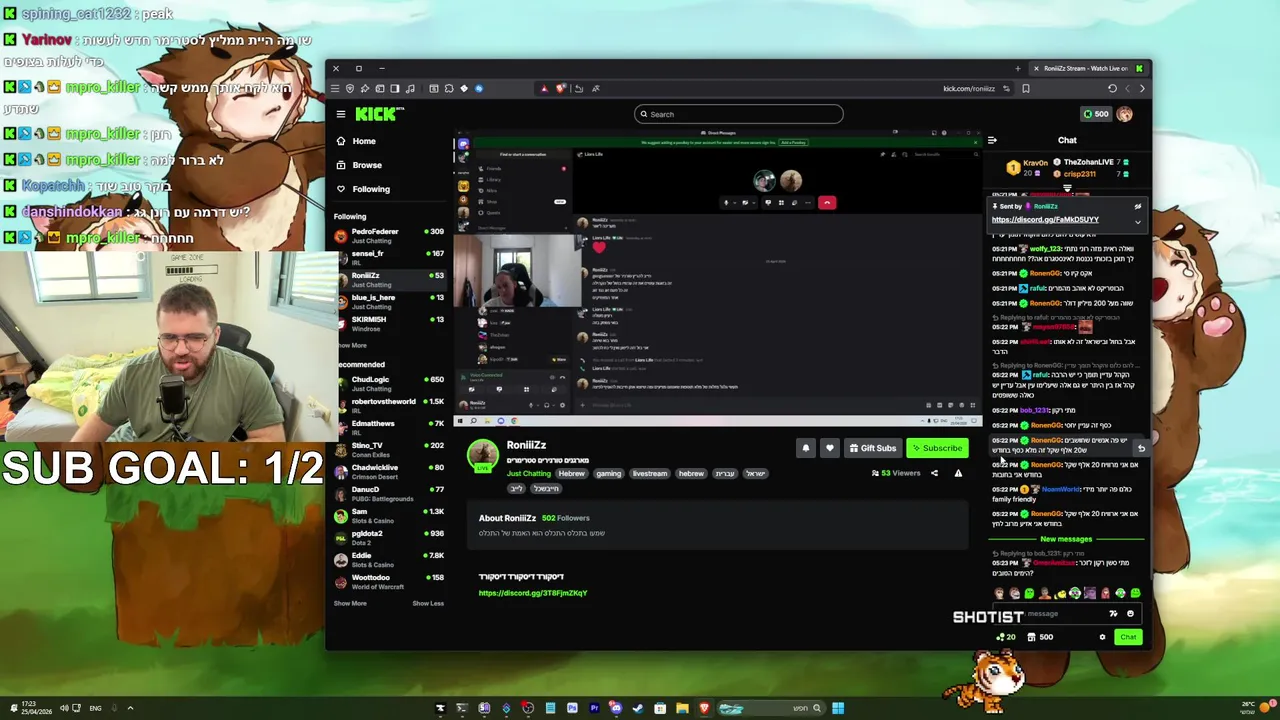
Task: Click the Windows Start button
Action: 838,708
